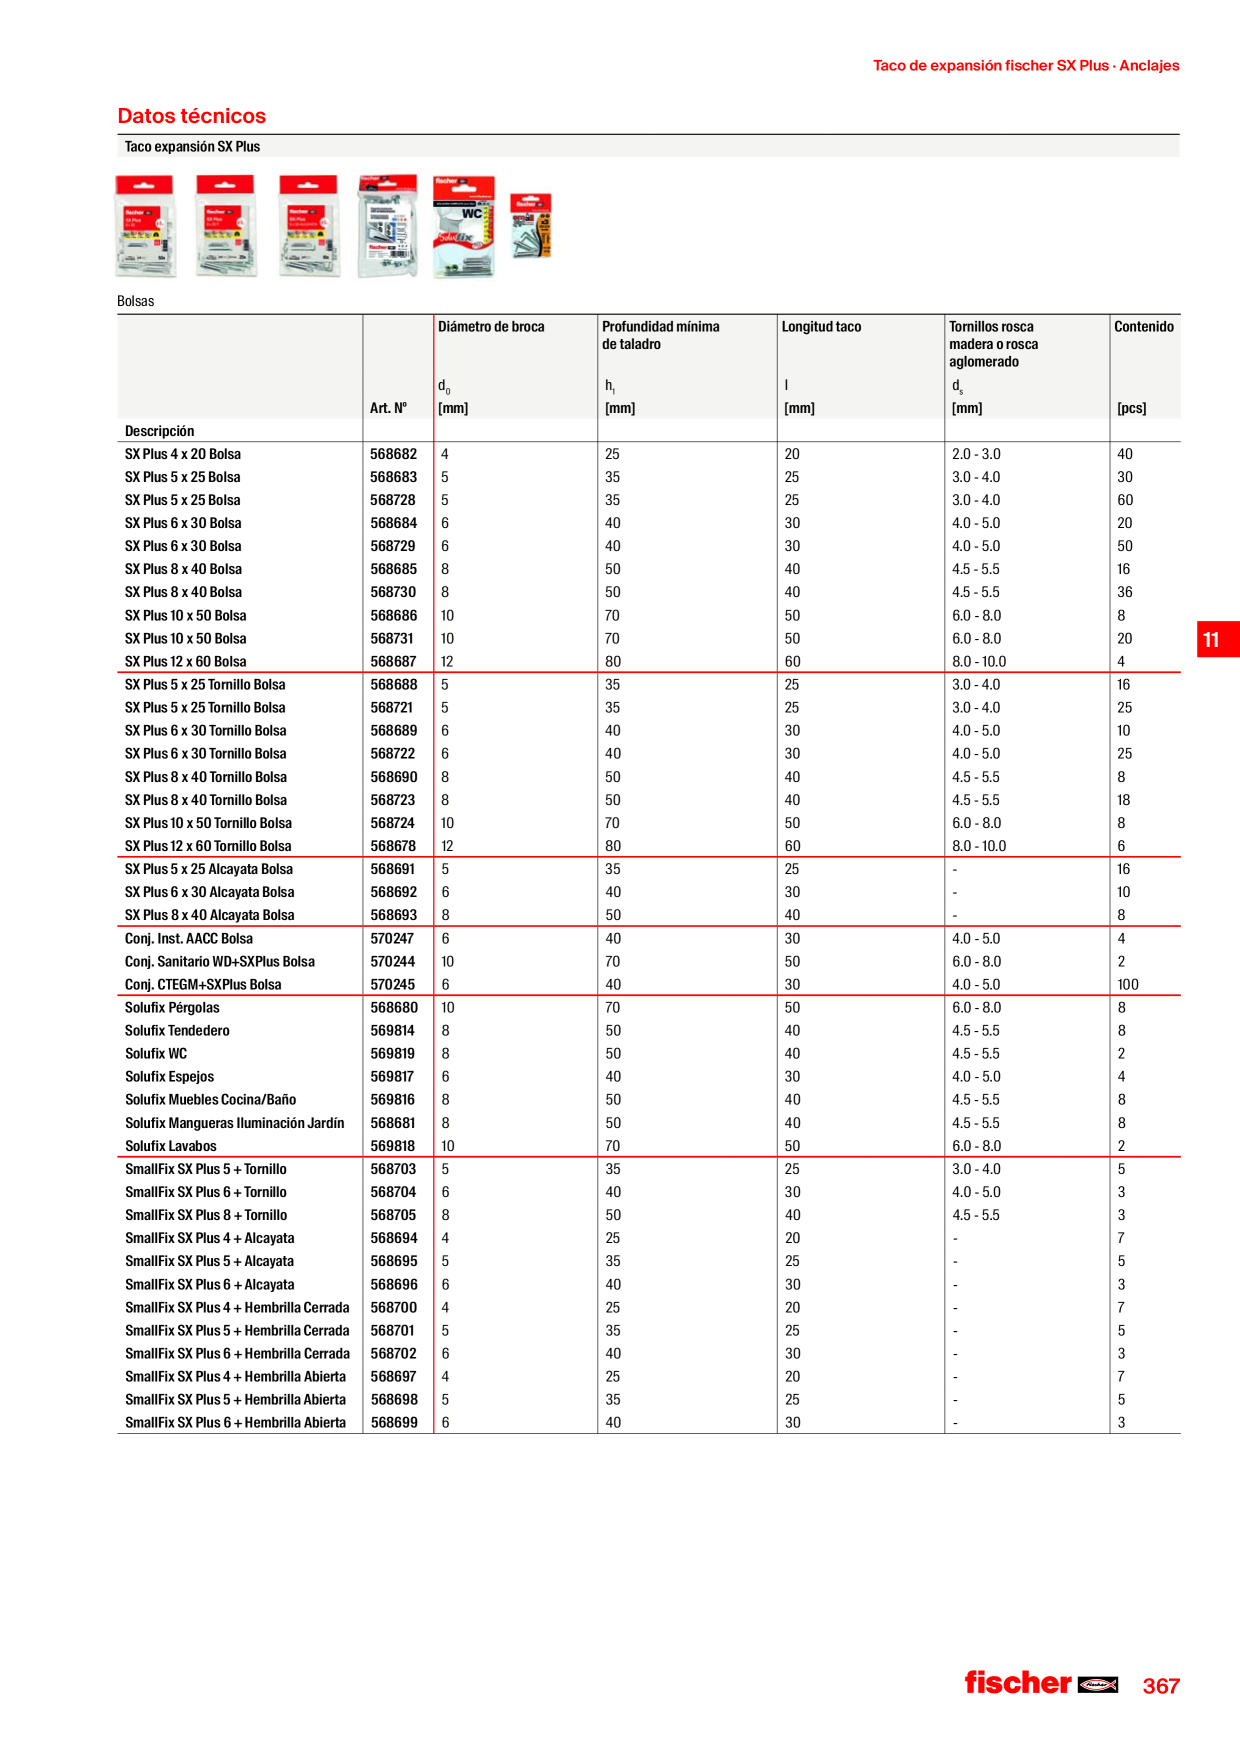
Task: Click the 'Solufix Pérgolas' description
Action: point(172,1008)
